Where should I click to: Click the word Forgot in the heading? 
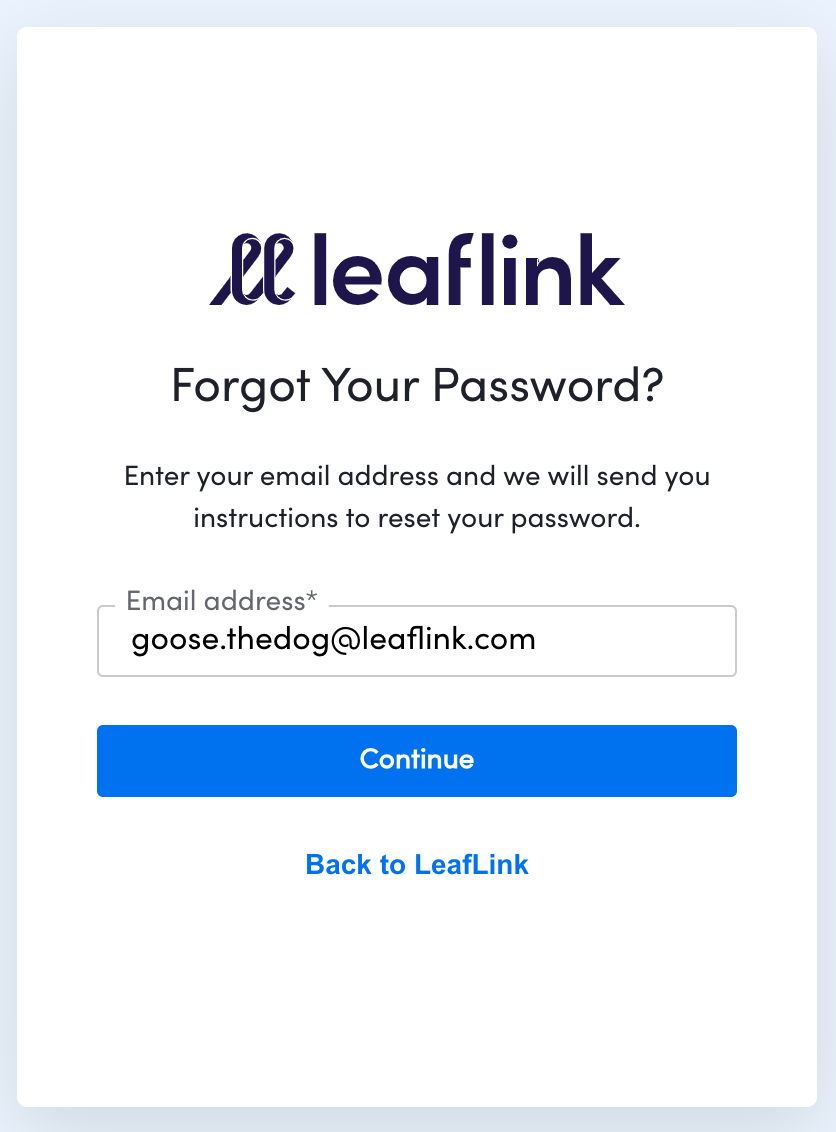click(240, 386)
